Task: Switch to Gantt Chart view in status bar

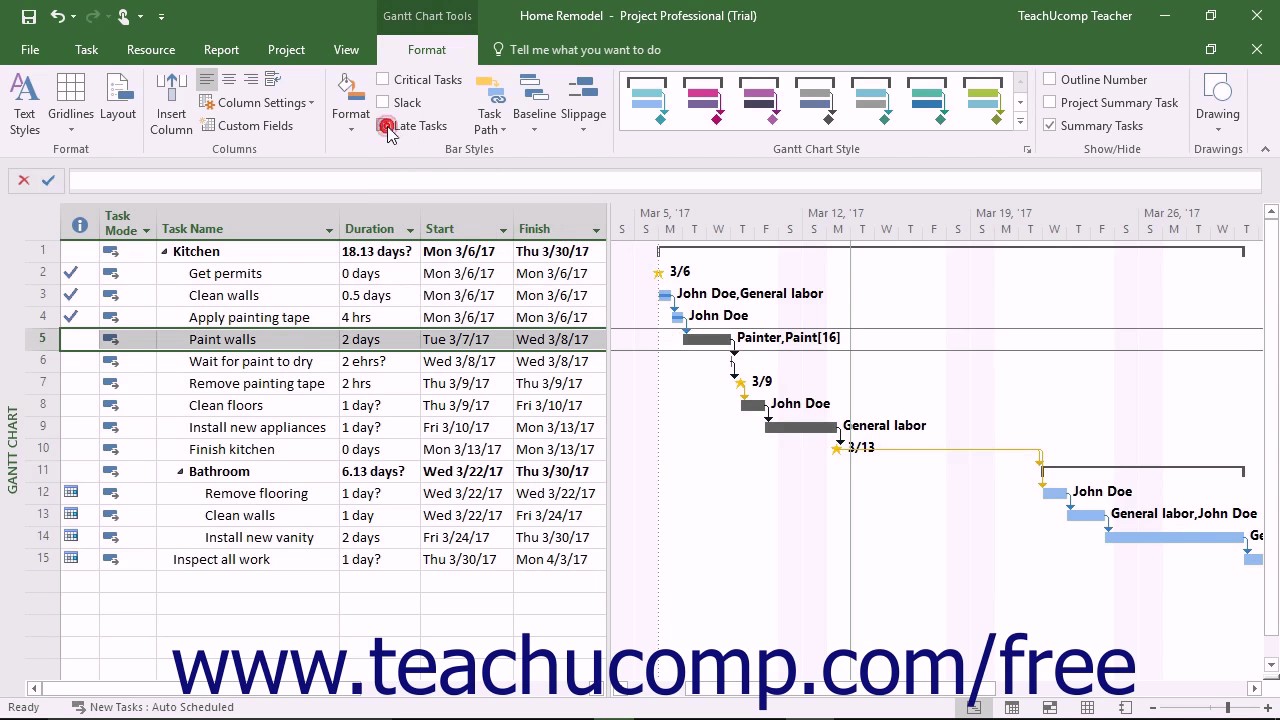Action: 973,707
